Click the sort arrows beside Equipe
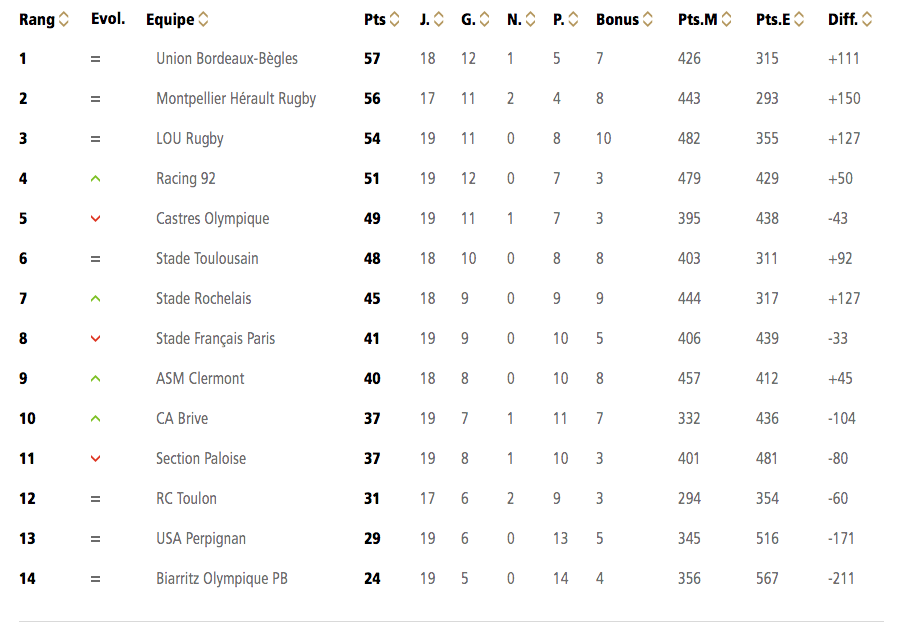 [203, 20]
